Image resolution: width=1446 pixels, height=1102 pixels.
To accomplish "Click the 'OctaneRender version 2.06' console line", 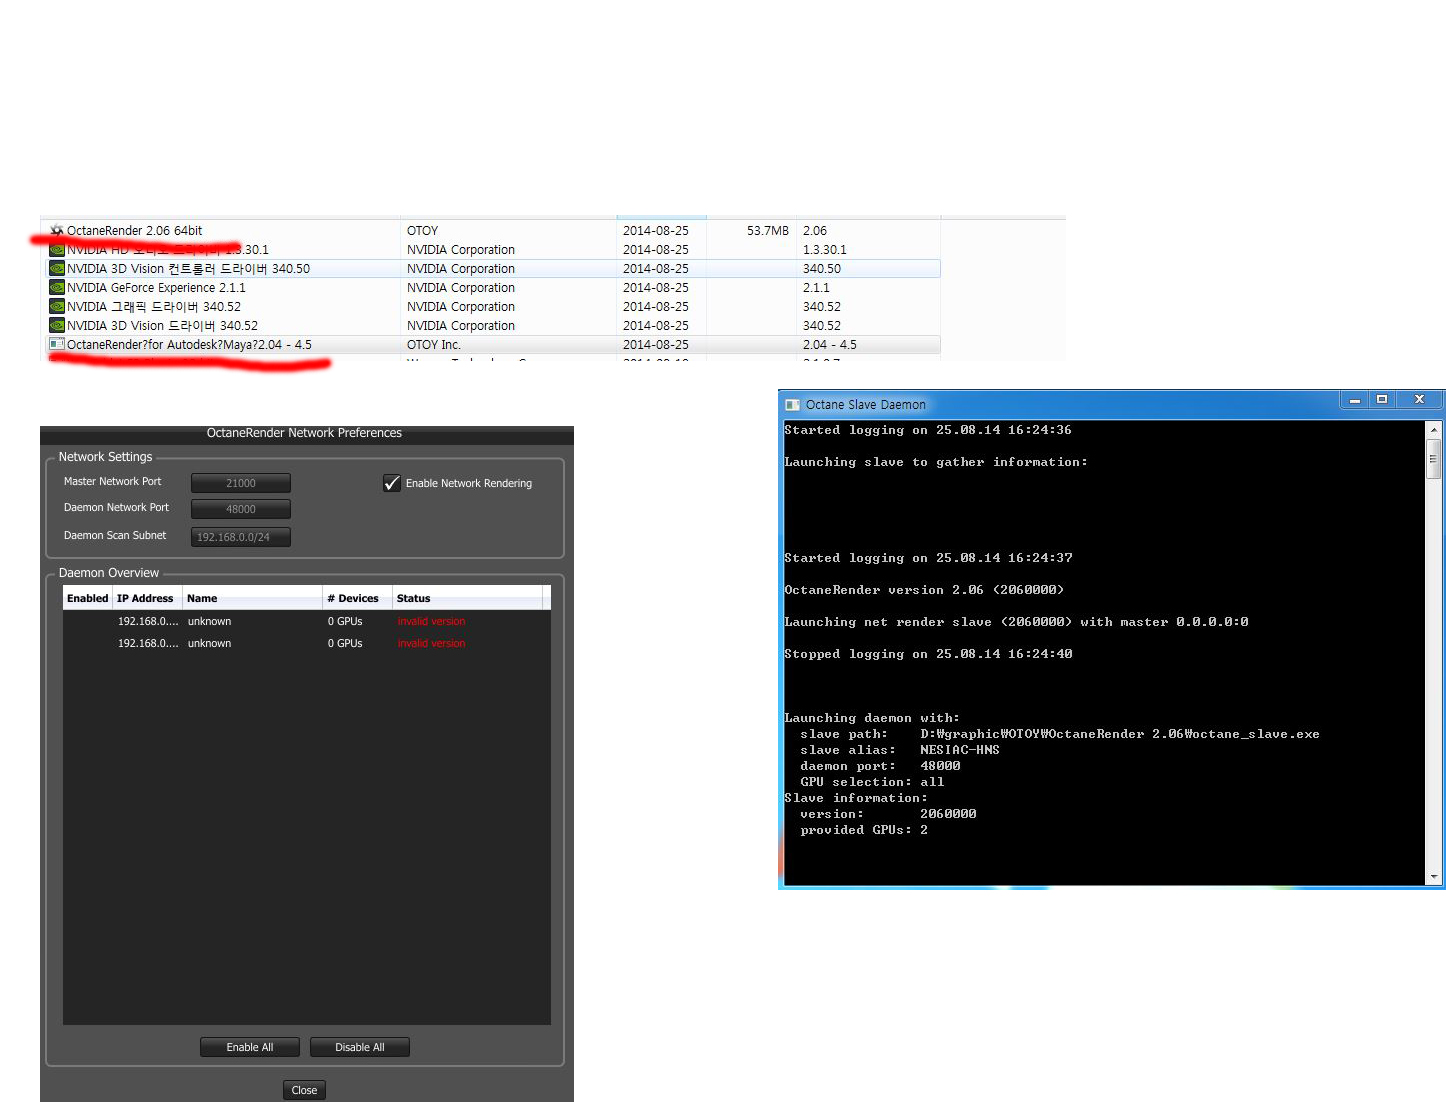I will (x=924, y=590).
